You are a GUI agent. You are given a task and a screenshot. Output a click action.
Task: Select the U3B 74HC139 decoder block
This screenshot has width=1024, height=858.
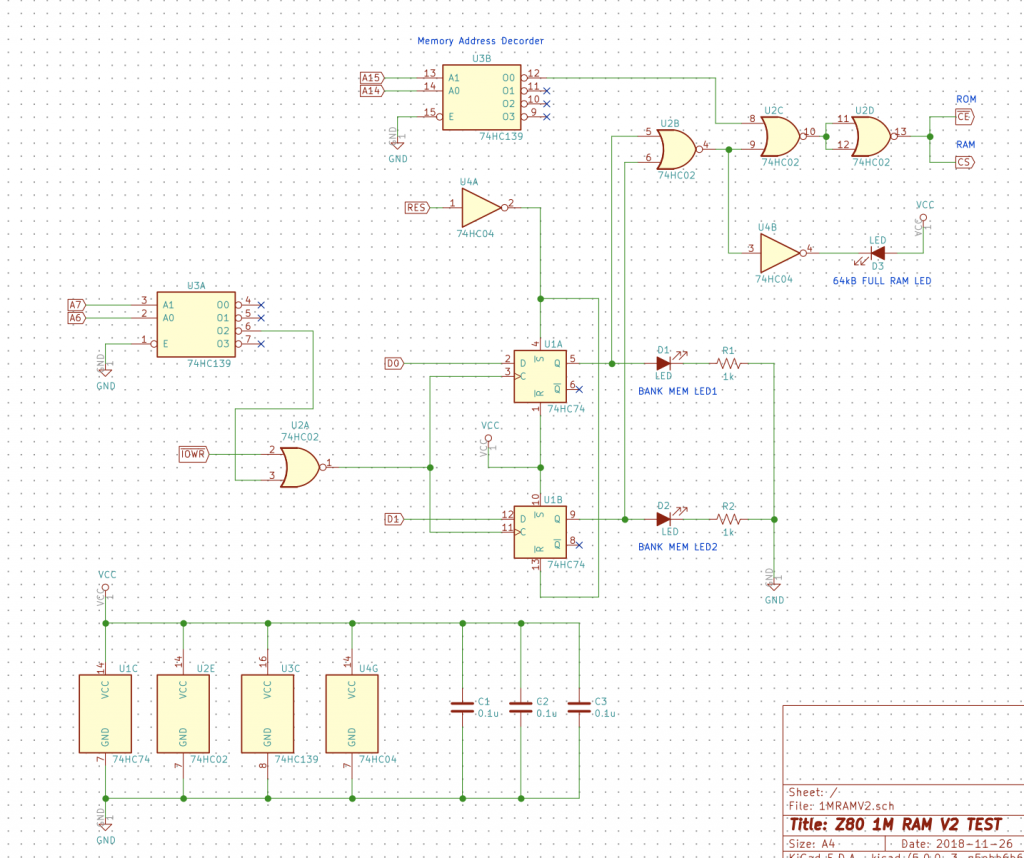(x=480, y=97)
